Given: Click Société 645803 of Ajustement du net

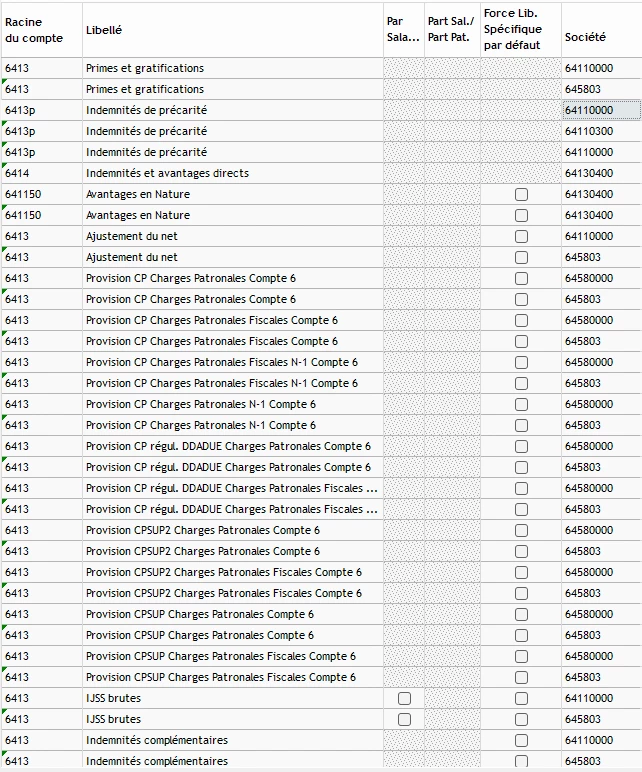Looking at the screenshot, I should (602, 257).
